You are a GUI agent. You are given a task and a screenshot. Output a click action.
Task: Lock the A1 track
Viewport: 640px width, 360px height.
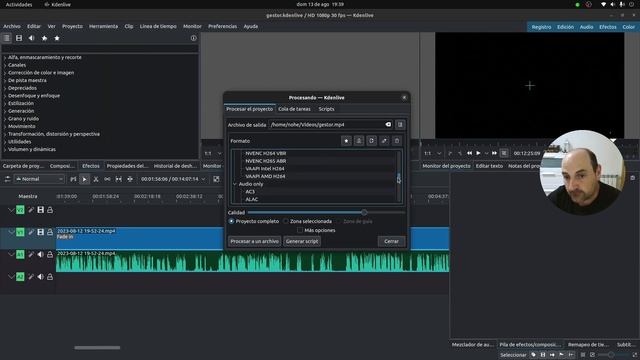pos(50,254)
